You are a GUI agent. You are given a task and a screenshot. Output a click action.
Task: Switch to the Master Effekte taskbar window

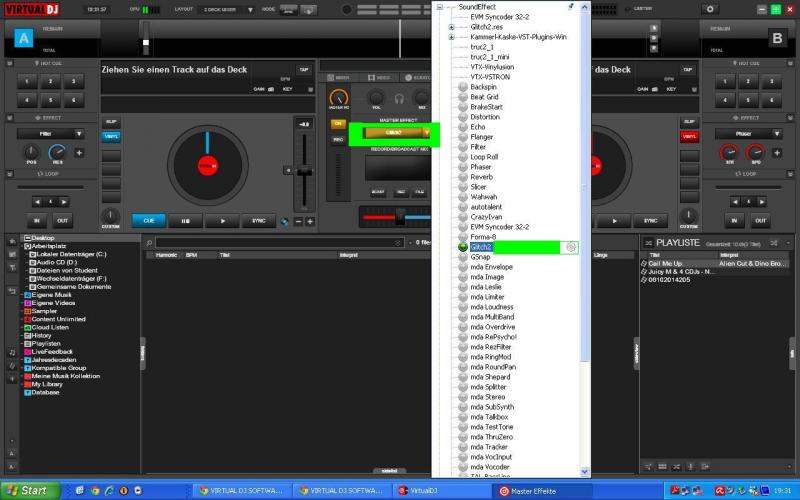(x=541, y=491)
